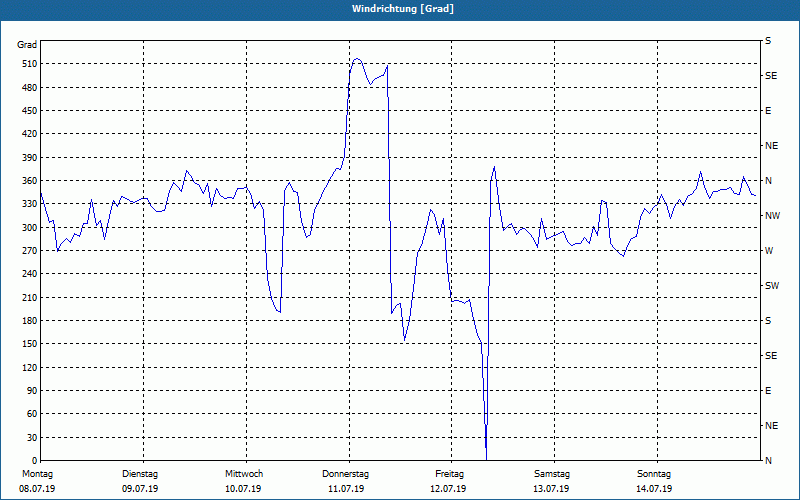Click the 240 left axis label
Image resolution: width=800 pixels, height=500 pixels.
tap(29, 274)
